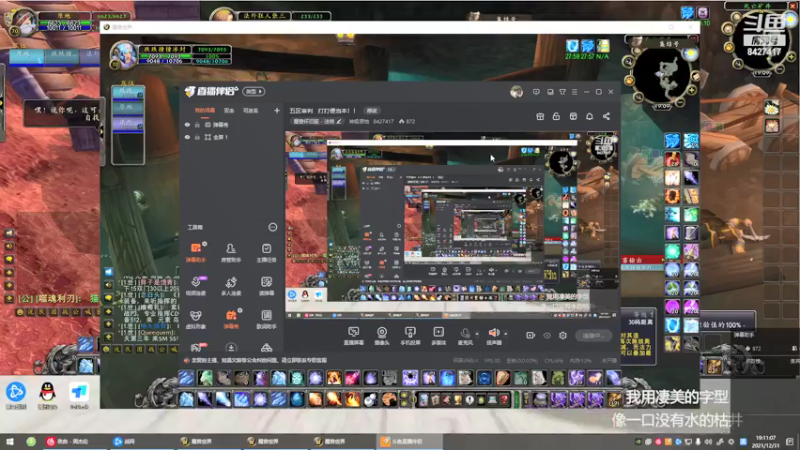Open the 歌词助手 tool
The height and width of the screenshot is (450, 800).
tap(266, 319)
